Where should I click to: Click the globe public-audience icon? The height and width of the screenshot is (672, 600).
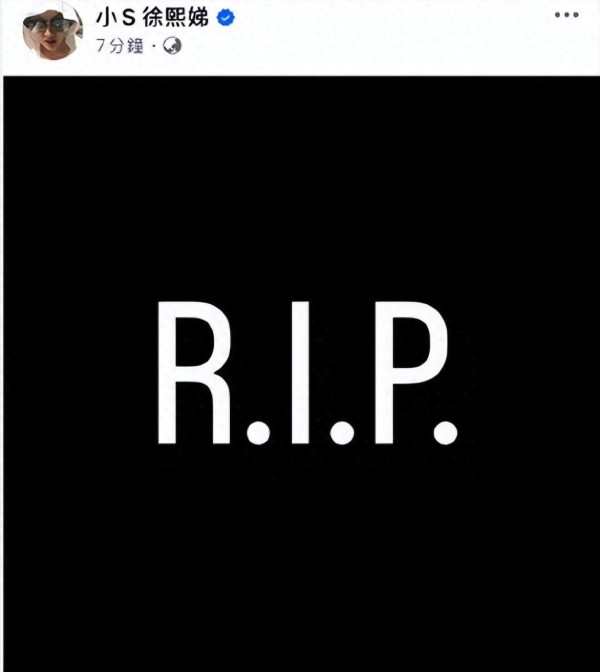[x=172, y=45]
